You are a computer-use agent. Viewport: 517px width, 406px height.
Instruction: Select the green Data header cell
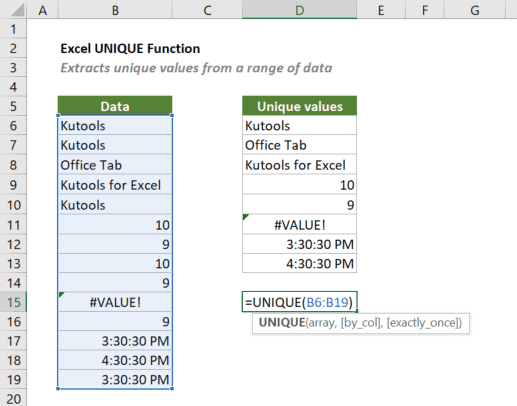(115, 106)
